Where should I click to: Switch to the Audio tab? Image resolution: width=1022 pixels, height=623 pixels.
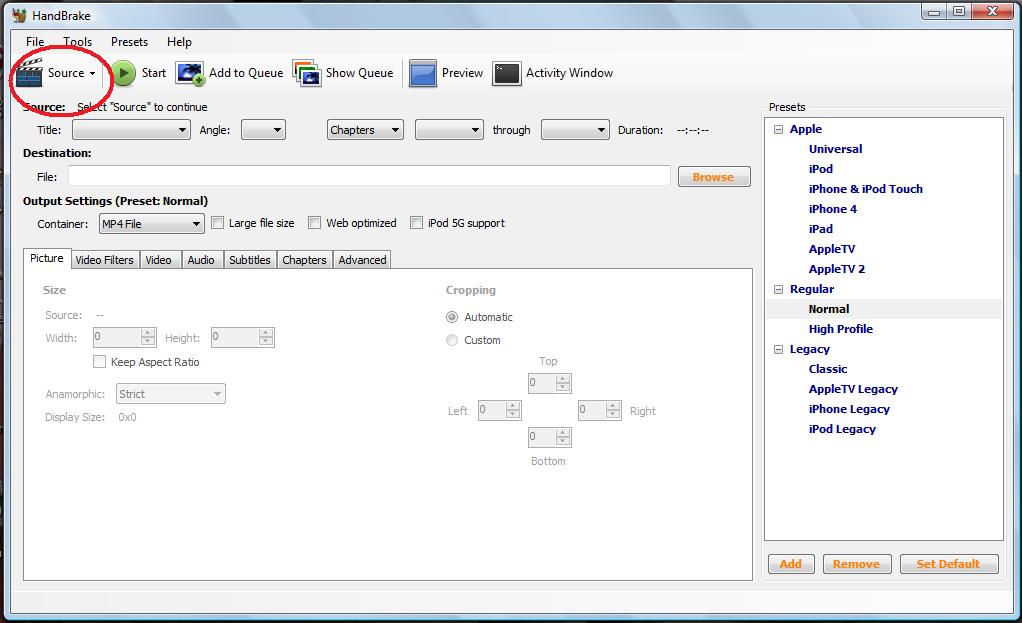[201, 260]
